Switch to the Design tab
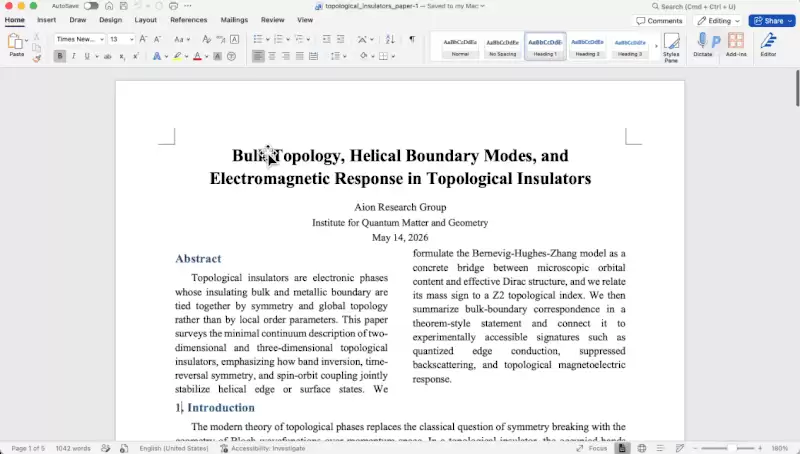This screenshot has width=800, height=454. coord(111,20)
